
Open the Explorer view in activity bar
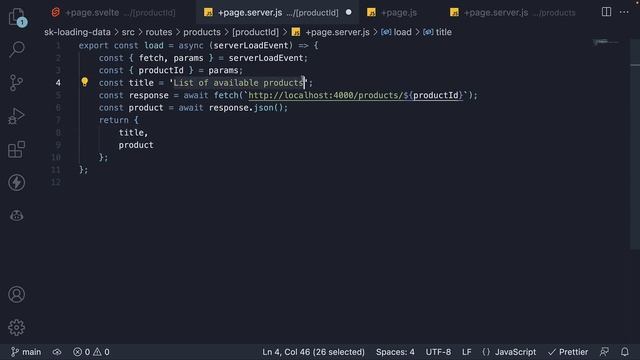[17, 17]
